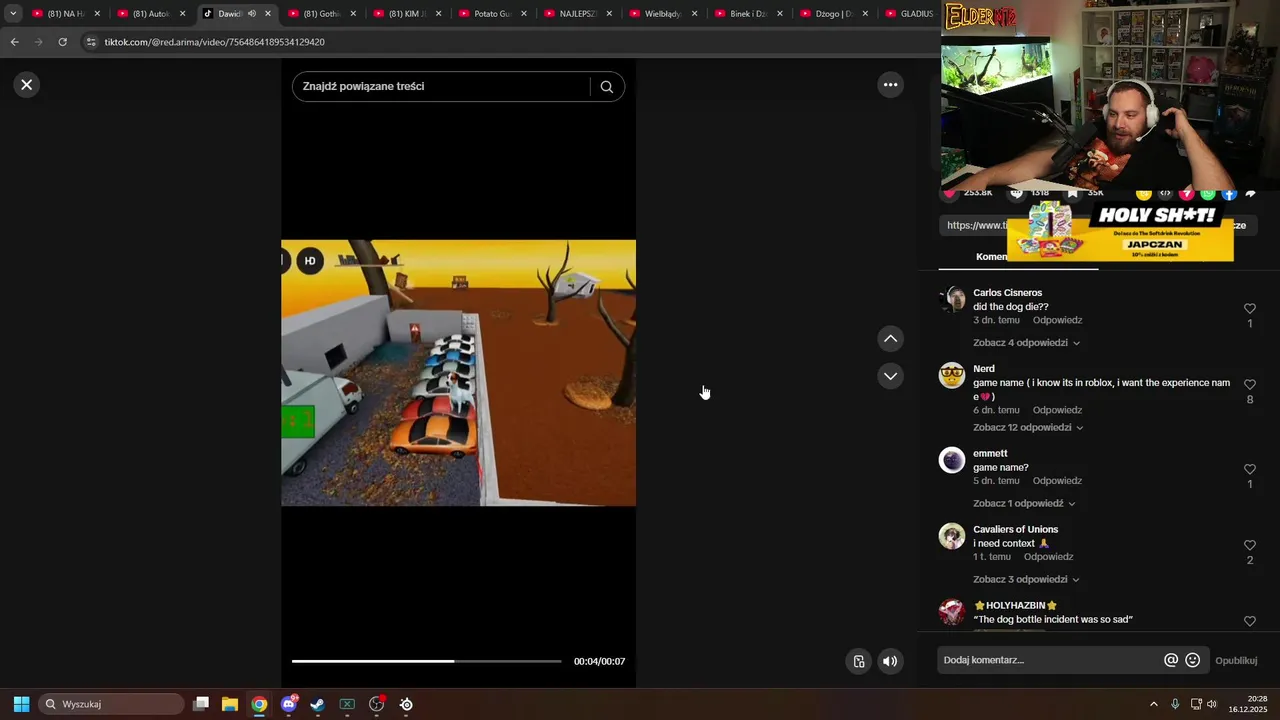Reply to emmett's comment via Odpowiedz
The height and width of the screenshot is (720, 1280).
1057,481
